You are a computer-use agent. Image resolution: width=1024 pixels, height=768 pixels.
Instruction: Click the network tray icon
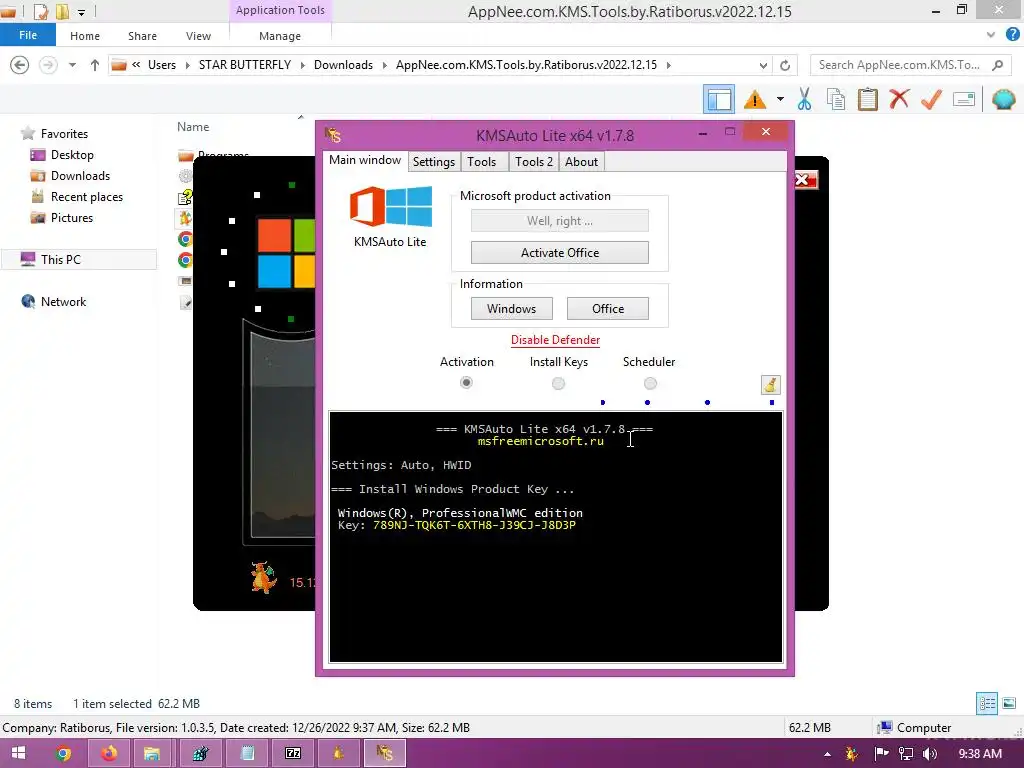pos(906,754)
